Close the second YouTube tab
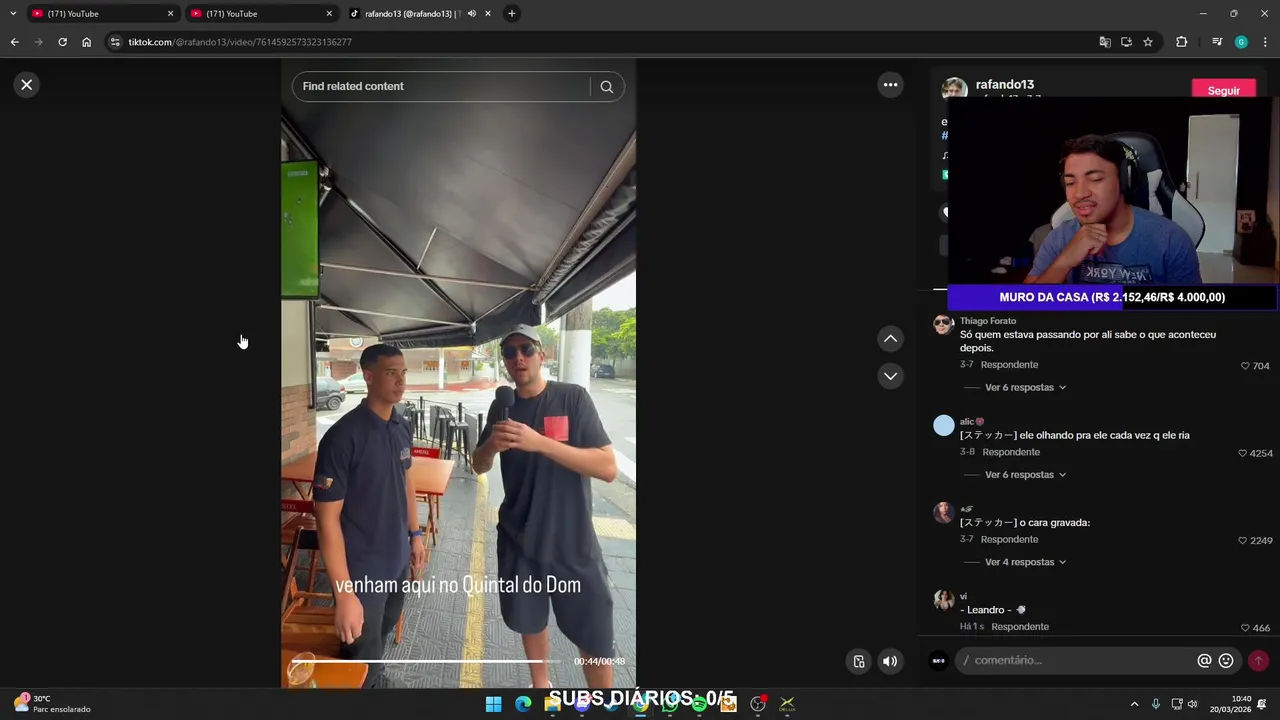 [x=329, y=14]
